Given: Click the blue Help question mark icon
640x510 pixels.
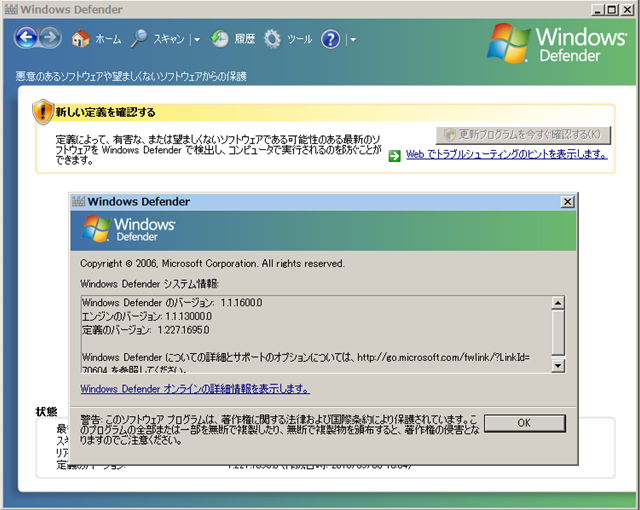Looking at the screenshot, I should click(331, 39).
